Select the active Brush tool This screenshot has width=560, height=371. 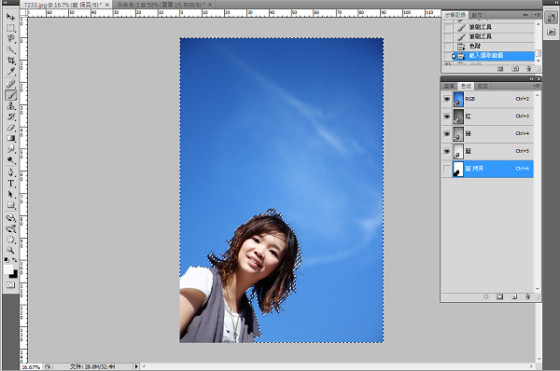click(x=11, y=95)
